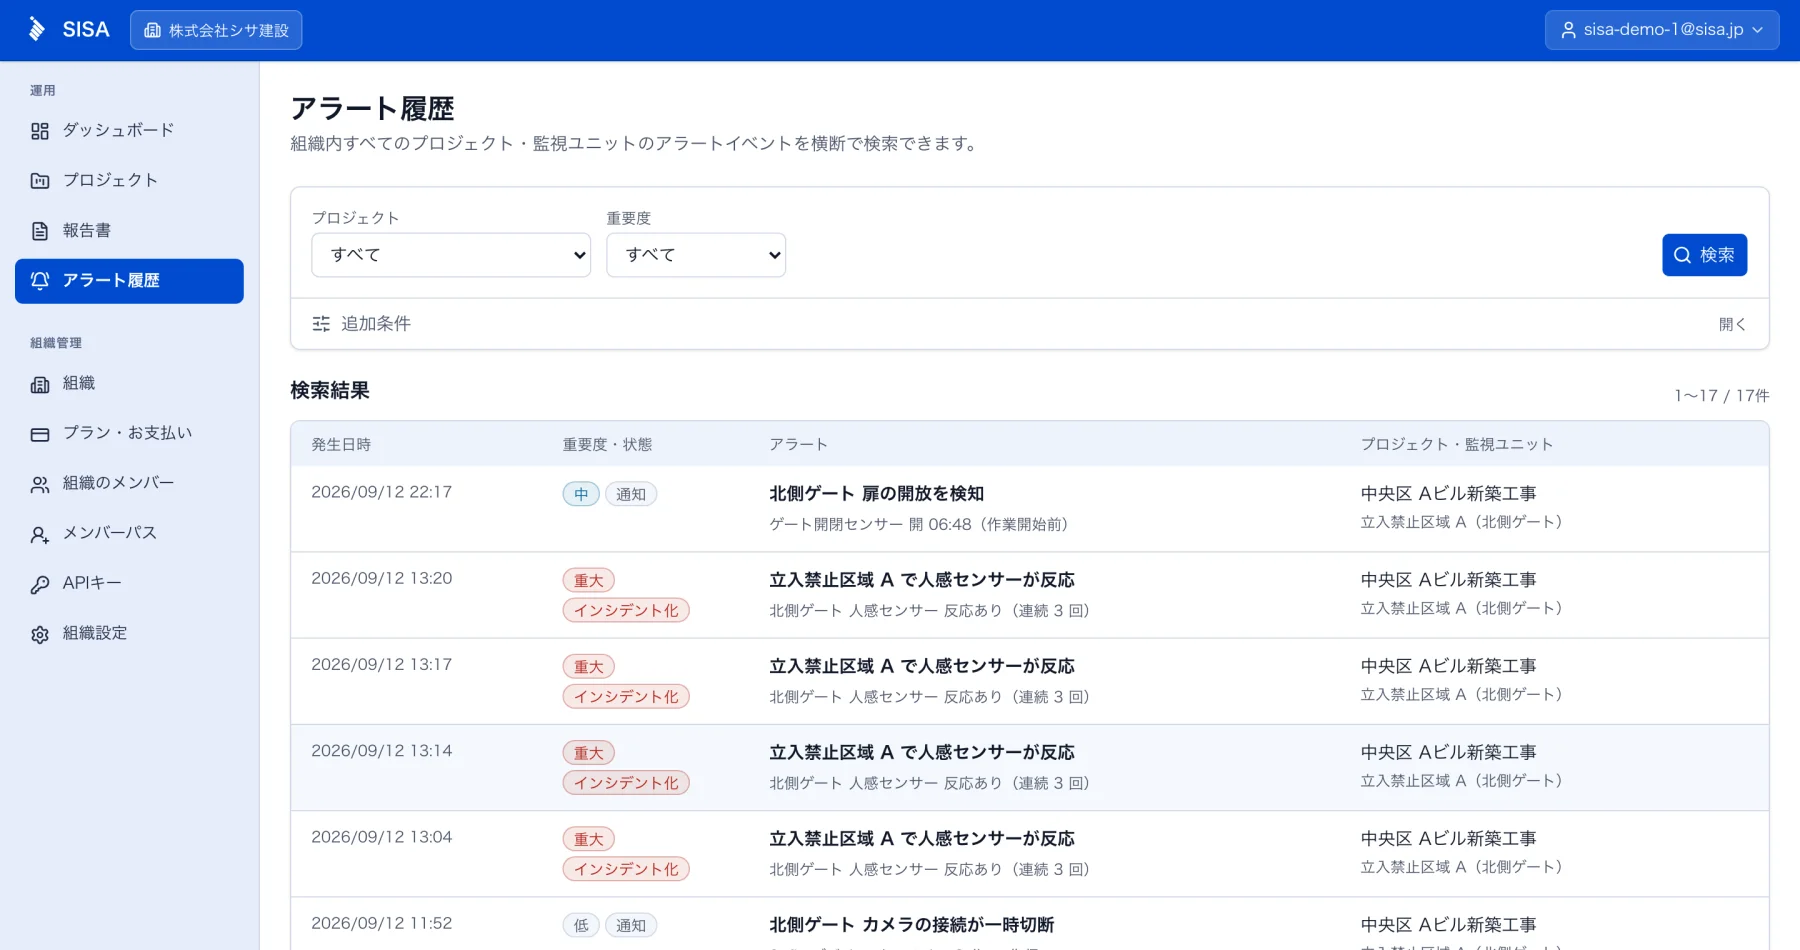Click the 発生日時 column header
Viewport: 1800px width, 950px height.
(341, 444)
